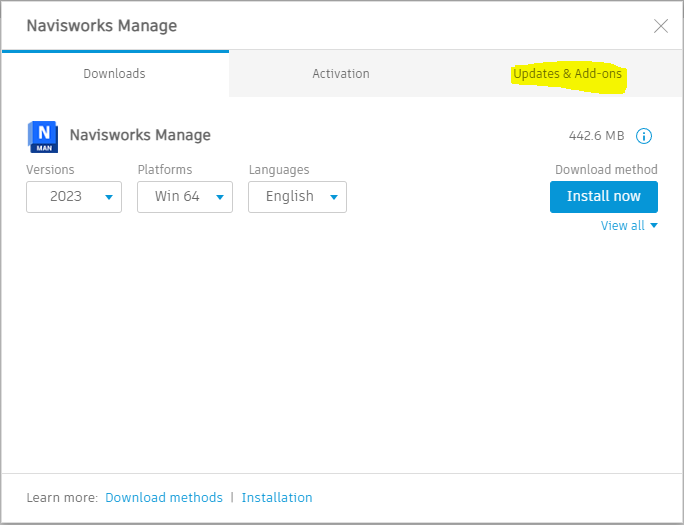Click the Platforms field label
Viewport: 684px width, 525px height.
click(x=165, y=170)
